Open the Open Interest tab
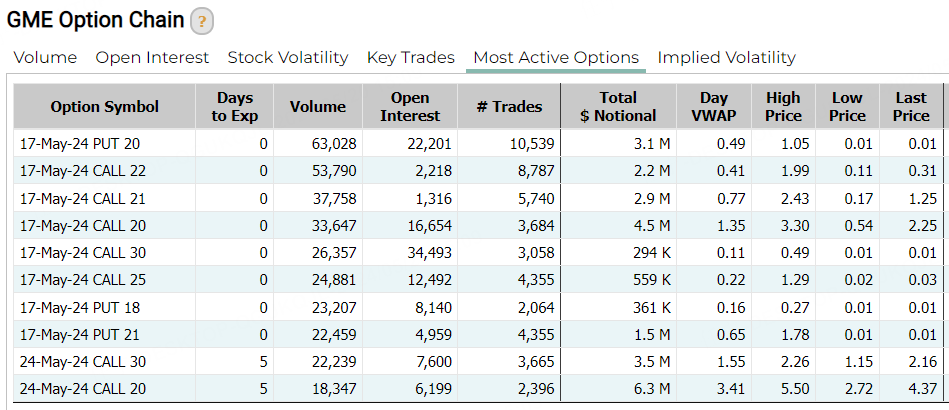Viewport: 949px width, 410px height. [152, 58]
